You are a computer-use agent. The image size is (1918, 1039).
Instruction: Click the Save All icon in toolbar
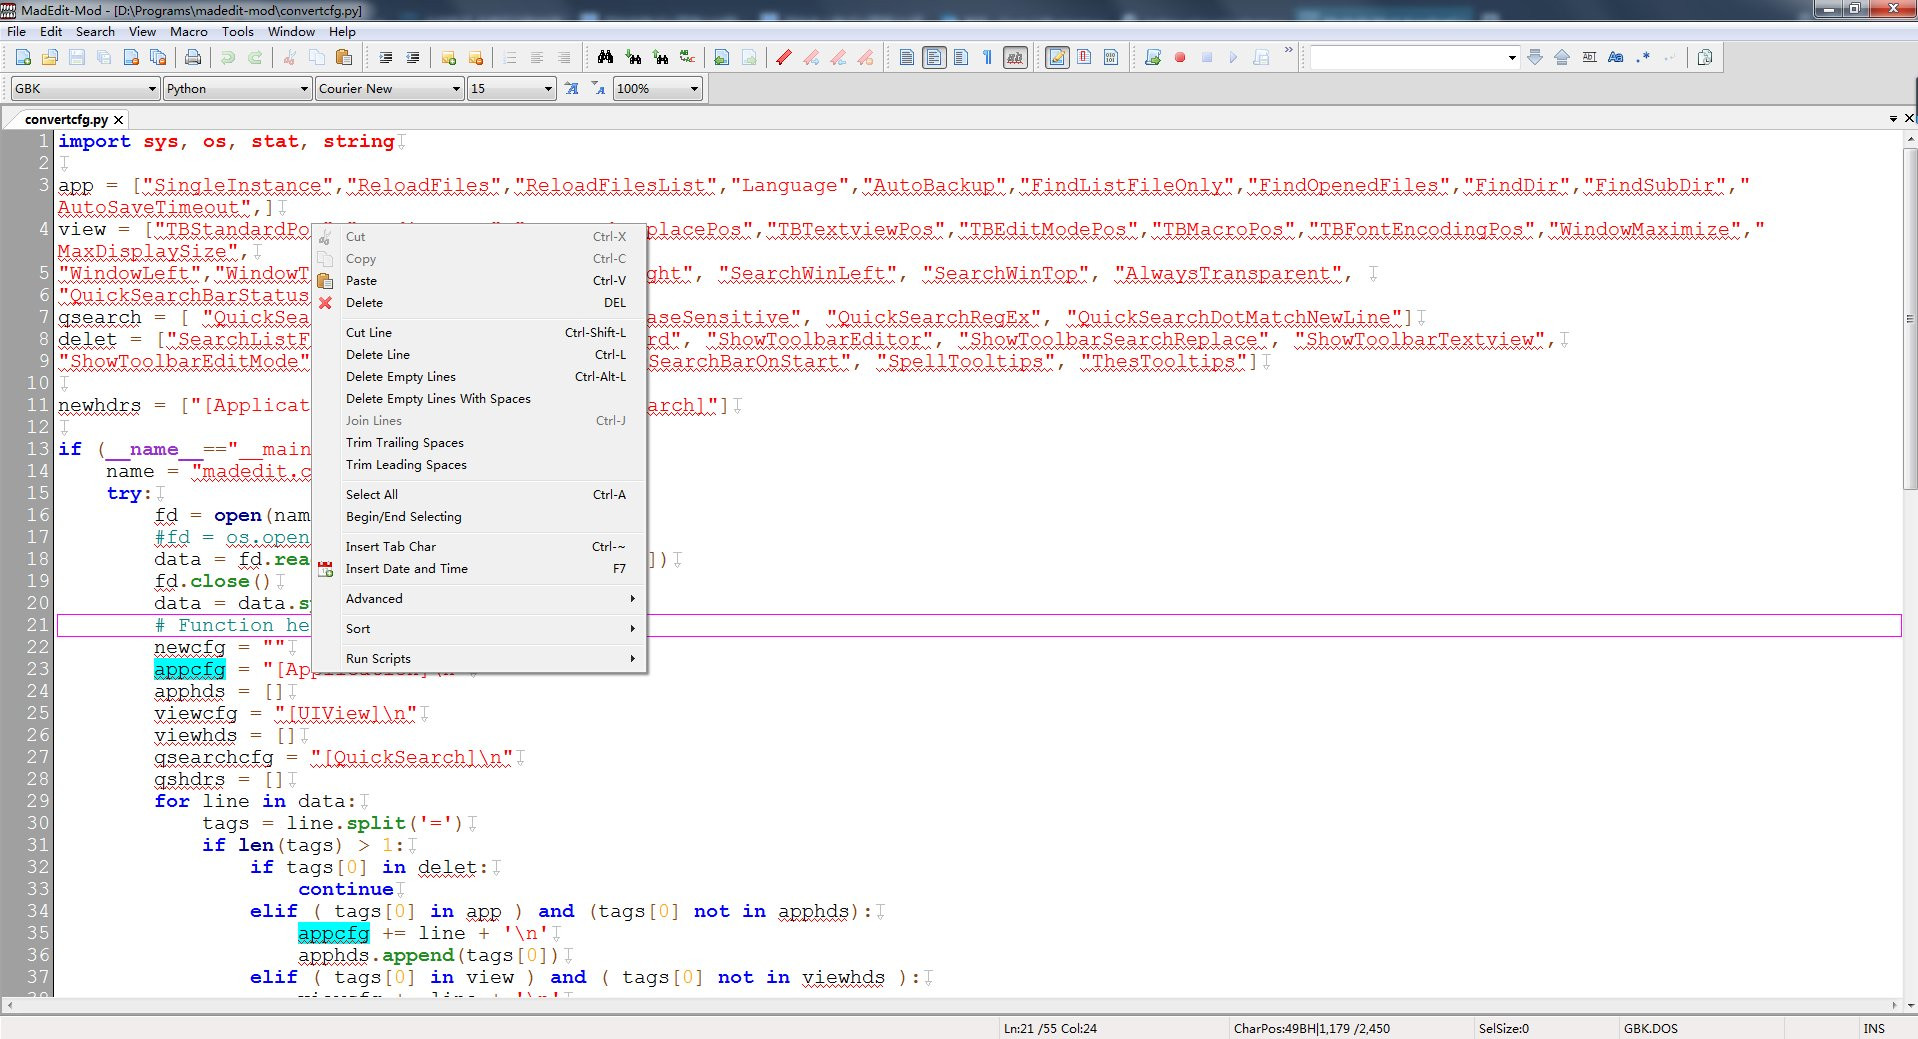tap(104, 58)
